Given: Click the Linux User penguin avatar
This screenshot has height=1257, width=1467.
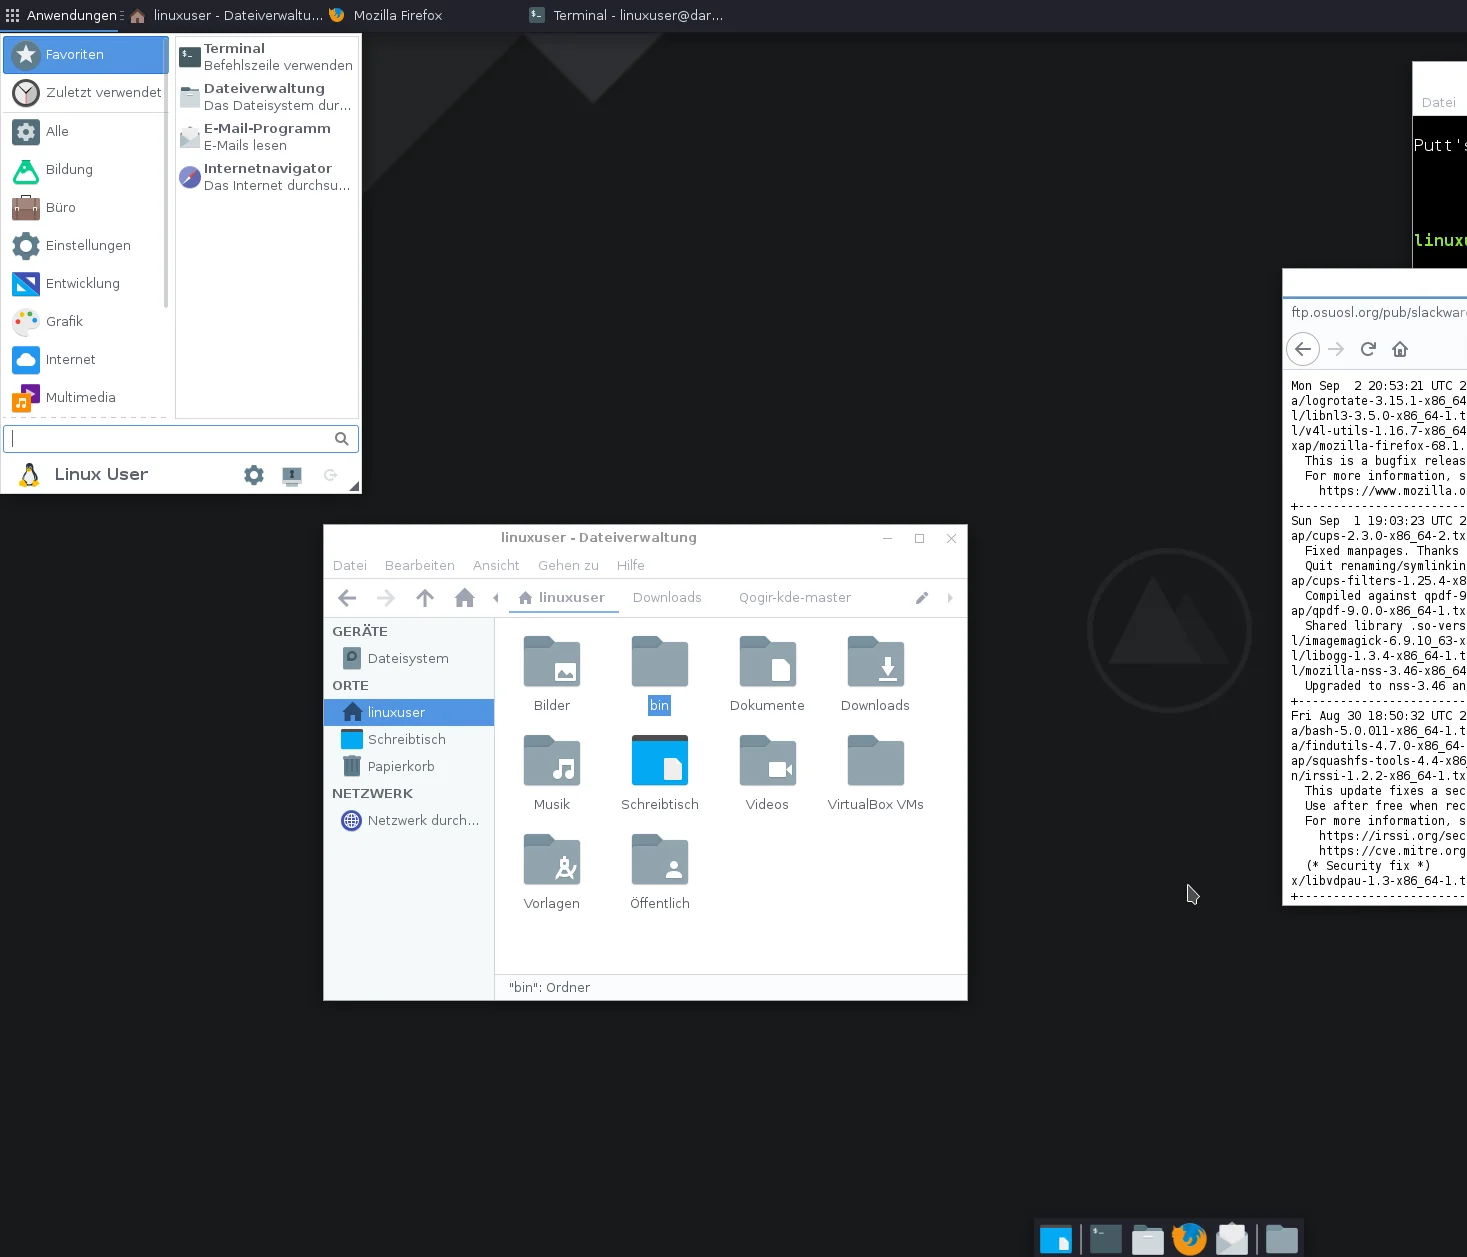Looking at the screenshot, I should 30,475.
